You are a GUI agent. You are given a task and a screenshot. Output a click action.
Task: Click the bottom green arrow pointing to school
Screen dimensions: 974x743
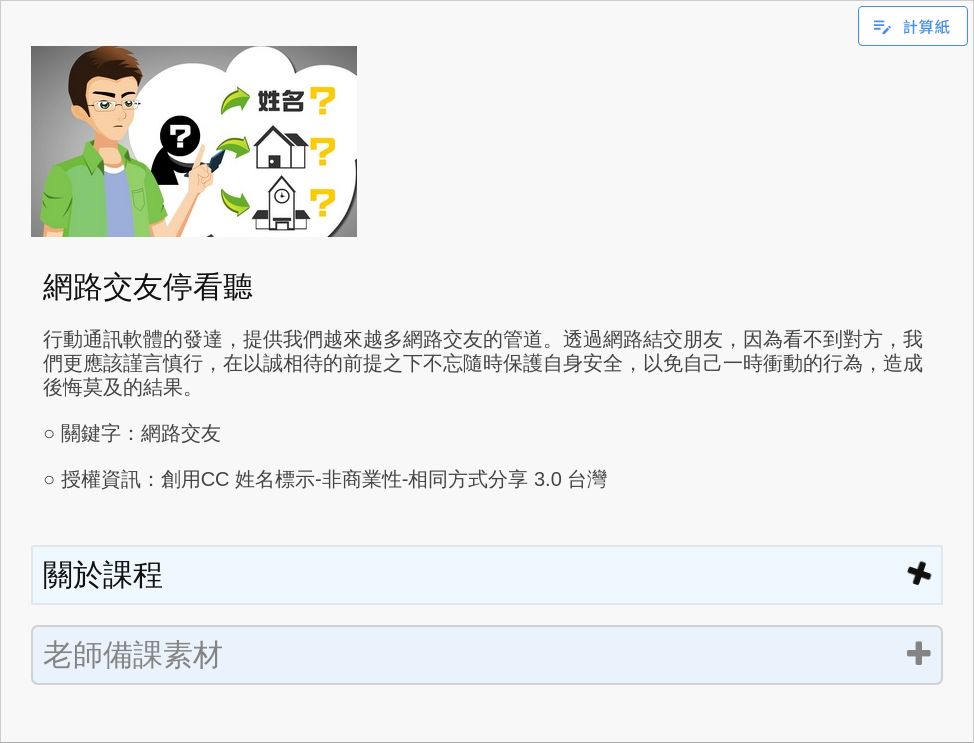(x=234, y=202)
